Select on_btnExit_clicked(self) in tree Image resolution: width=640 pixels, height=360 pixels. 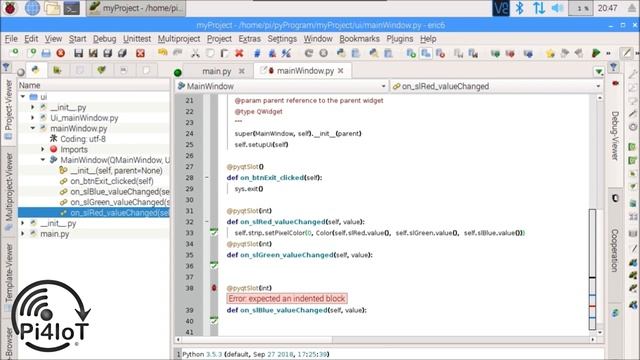[112, 181]
